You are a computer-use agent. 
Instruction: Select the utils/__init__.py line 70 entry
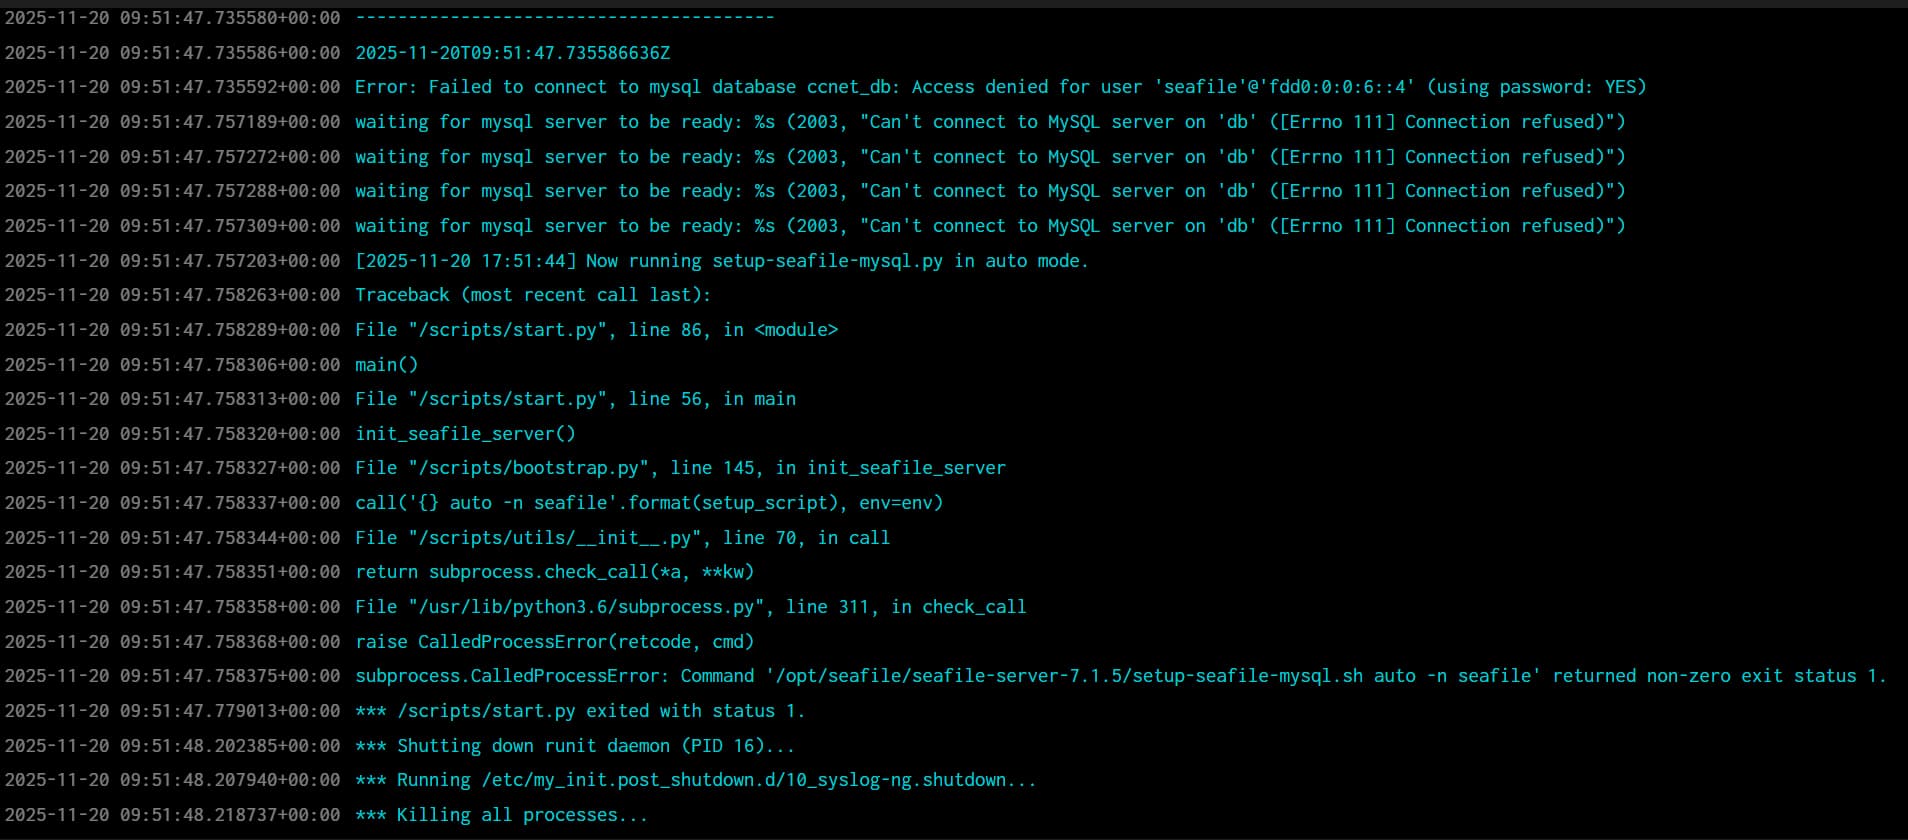pos(622,538)
